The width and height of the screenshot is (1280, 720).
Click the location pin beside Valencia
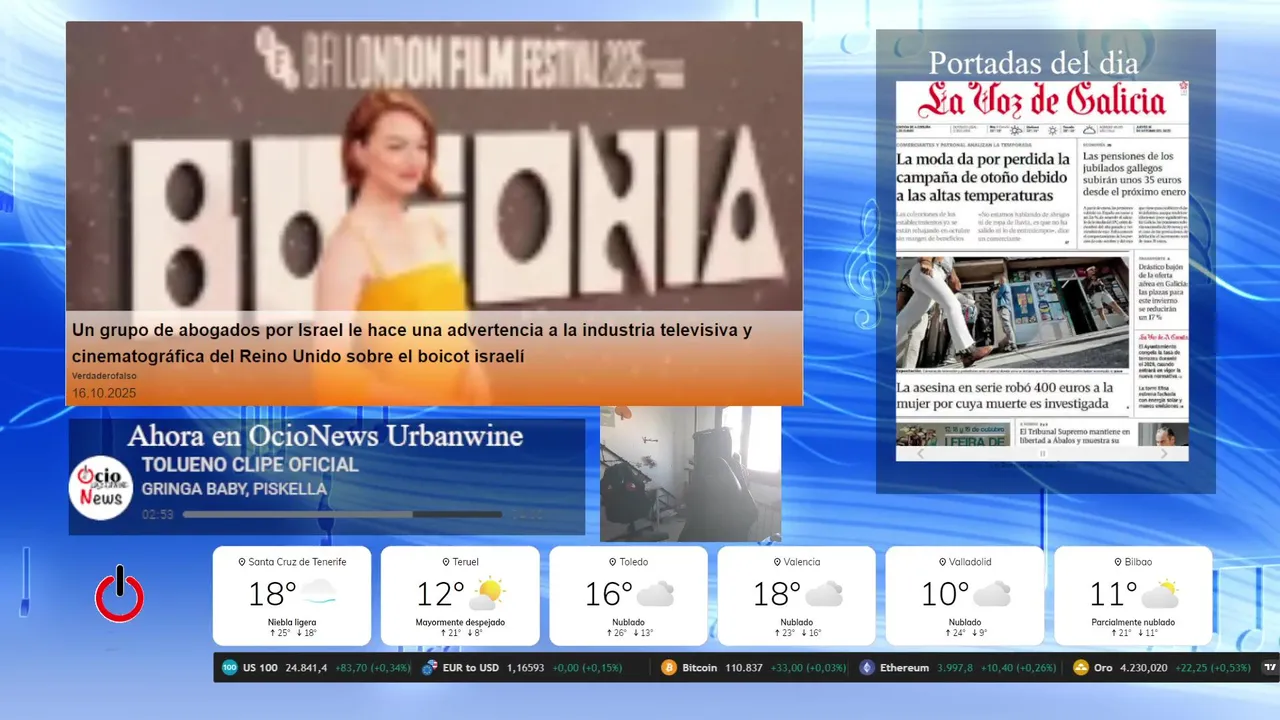click(776, 562)
